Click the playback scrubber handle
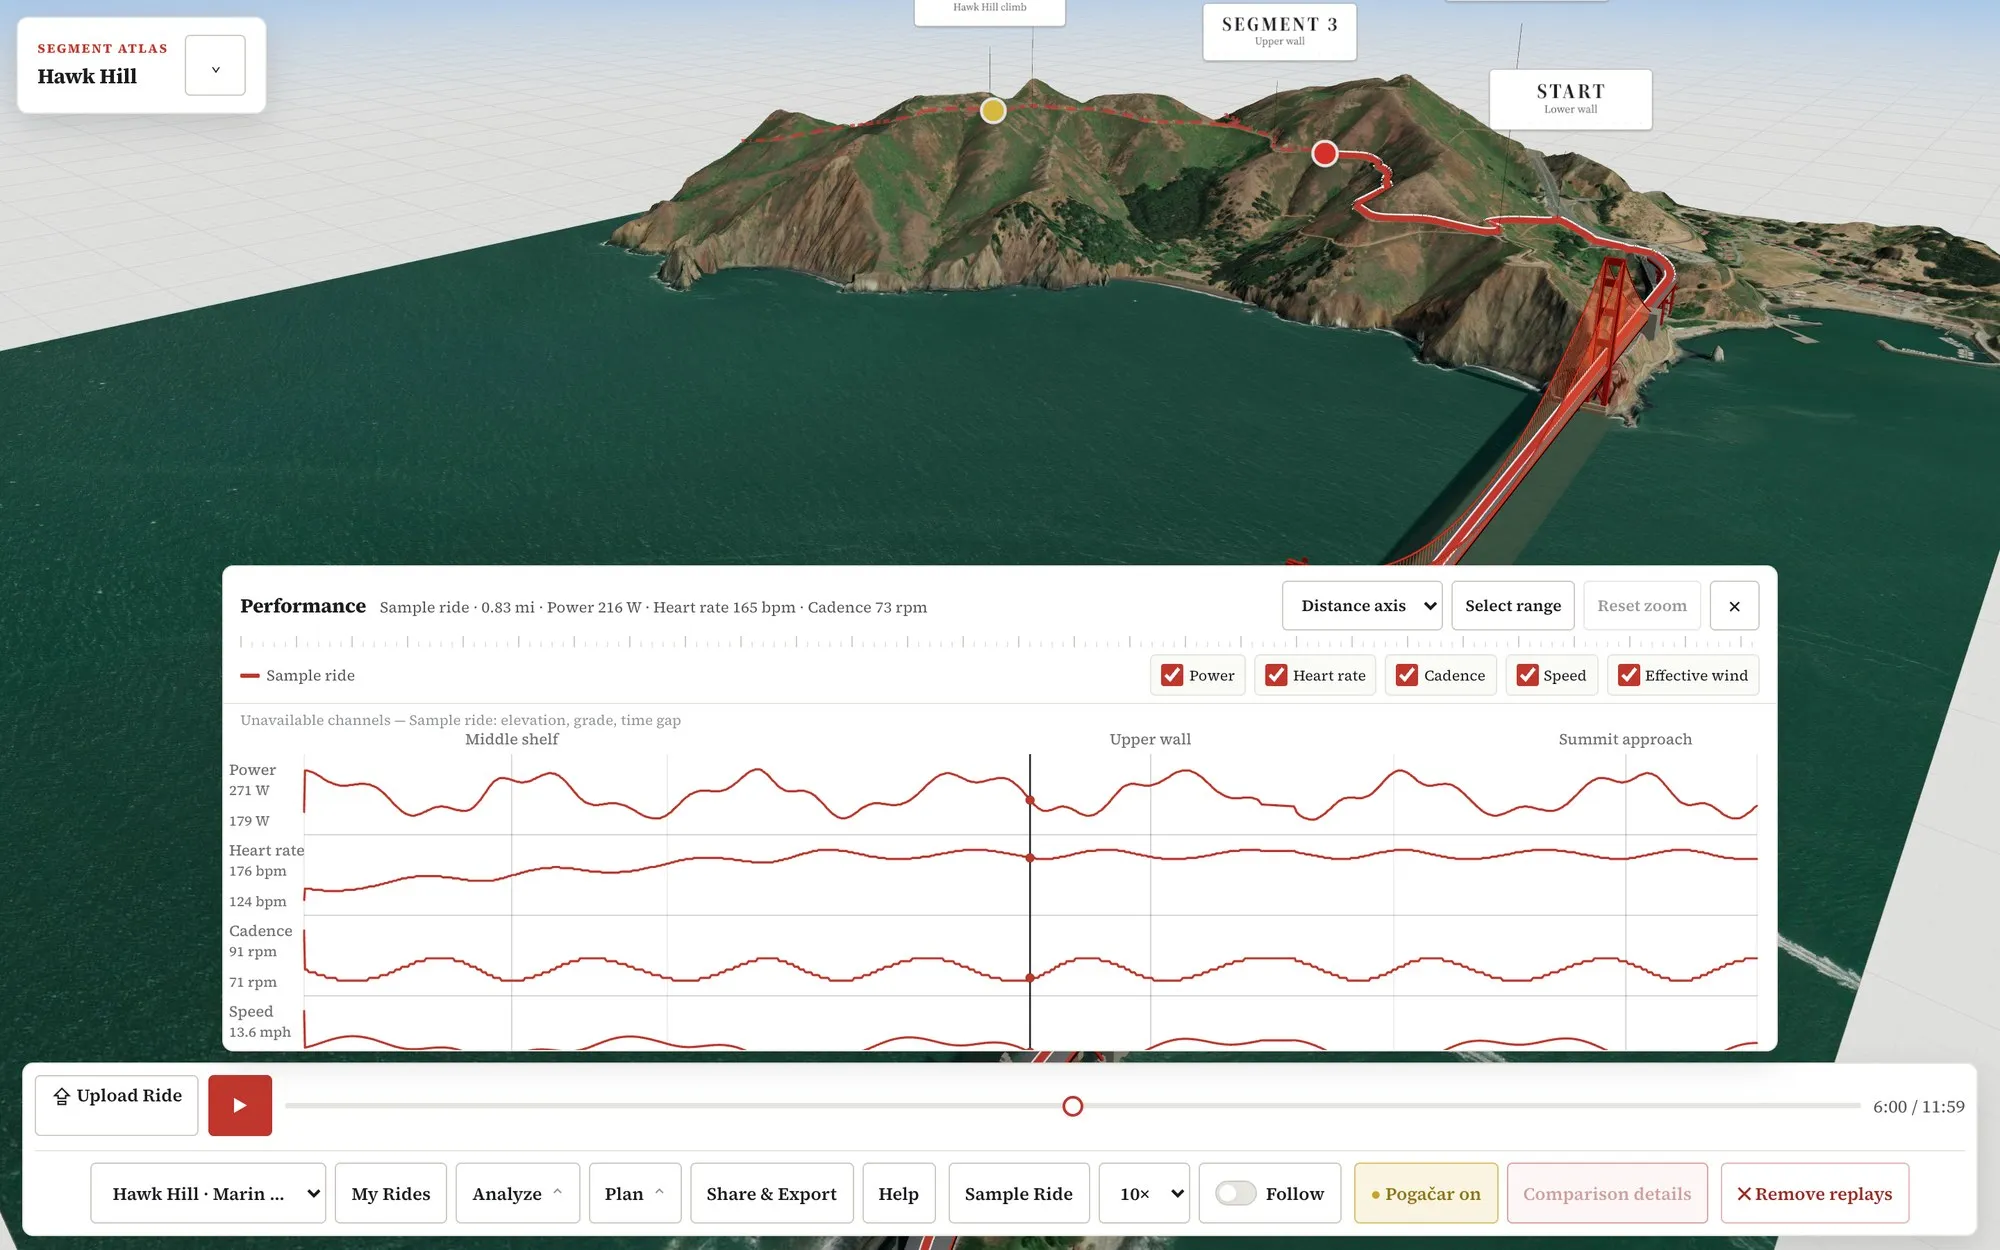 [1072, 1106]
